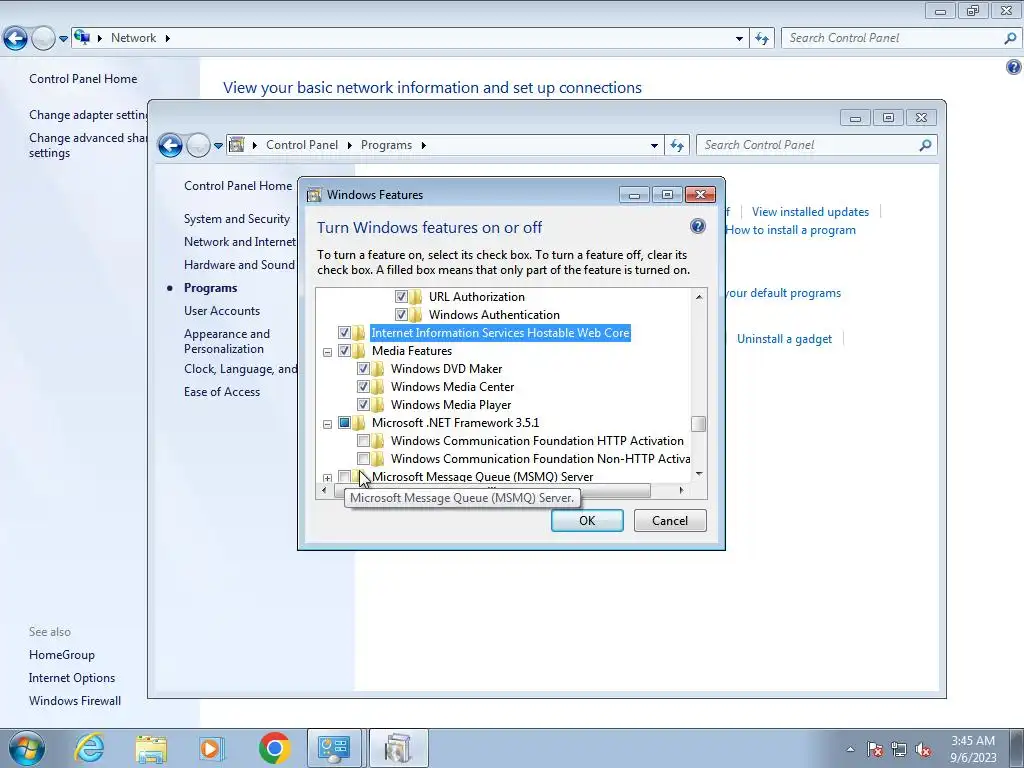Open the Windows Start menu
Image resolution: width=1024 pixels, height=768 pixels.
[27, 748]
